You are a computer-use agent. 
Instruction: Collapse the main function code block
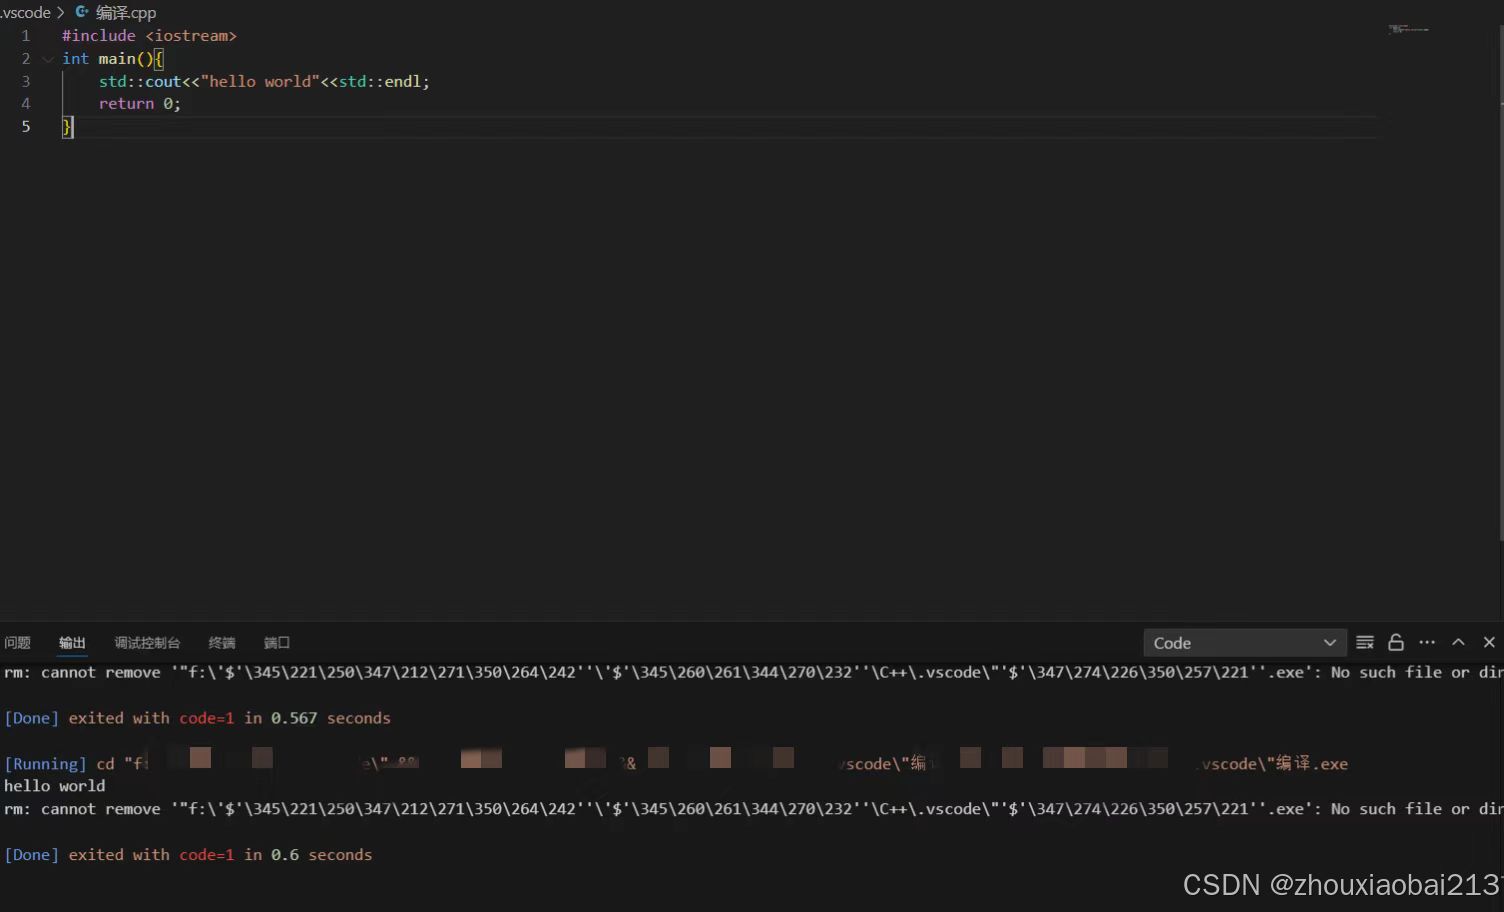[46, 58]
